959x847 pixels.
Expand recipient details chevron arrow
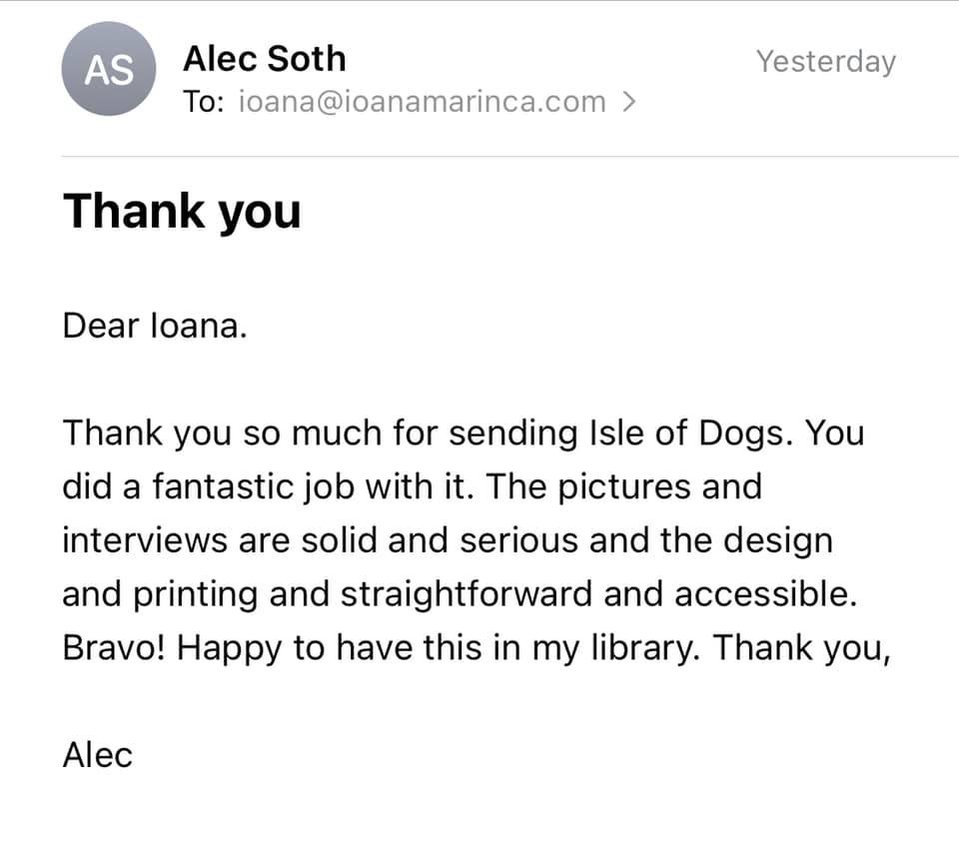tap(629, 102)
